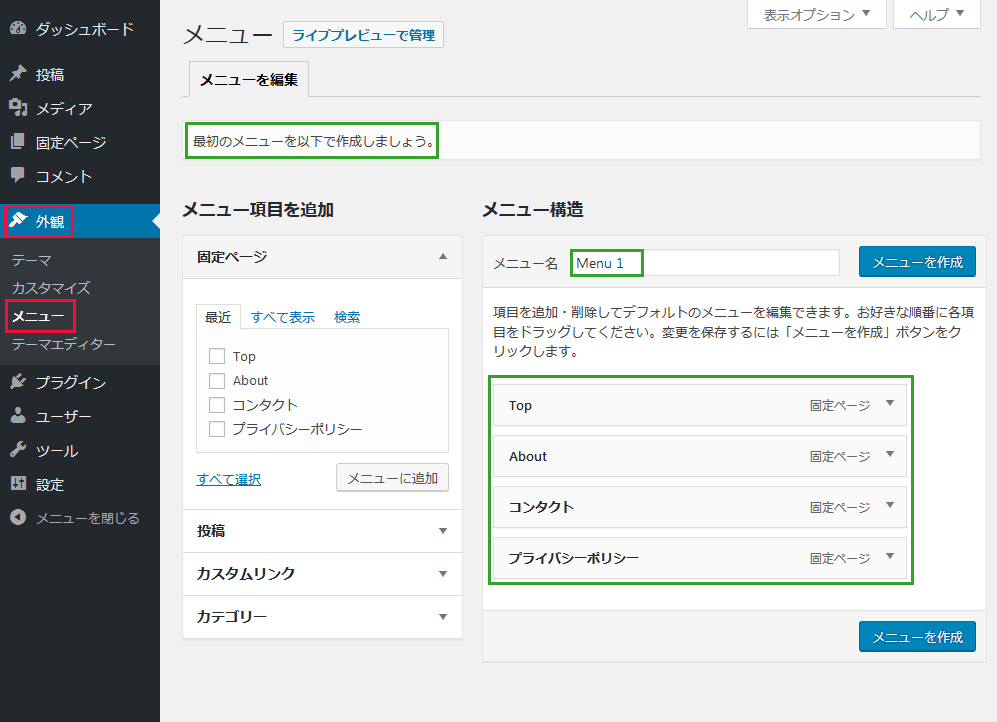Tick the プライバシーポリシー page checkbox
The height and width of the screenshot is (722, 997).
pyautogui.click(x=217, y=429)
